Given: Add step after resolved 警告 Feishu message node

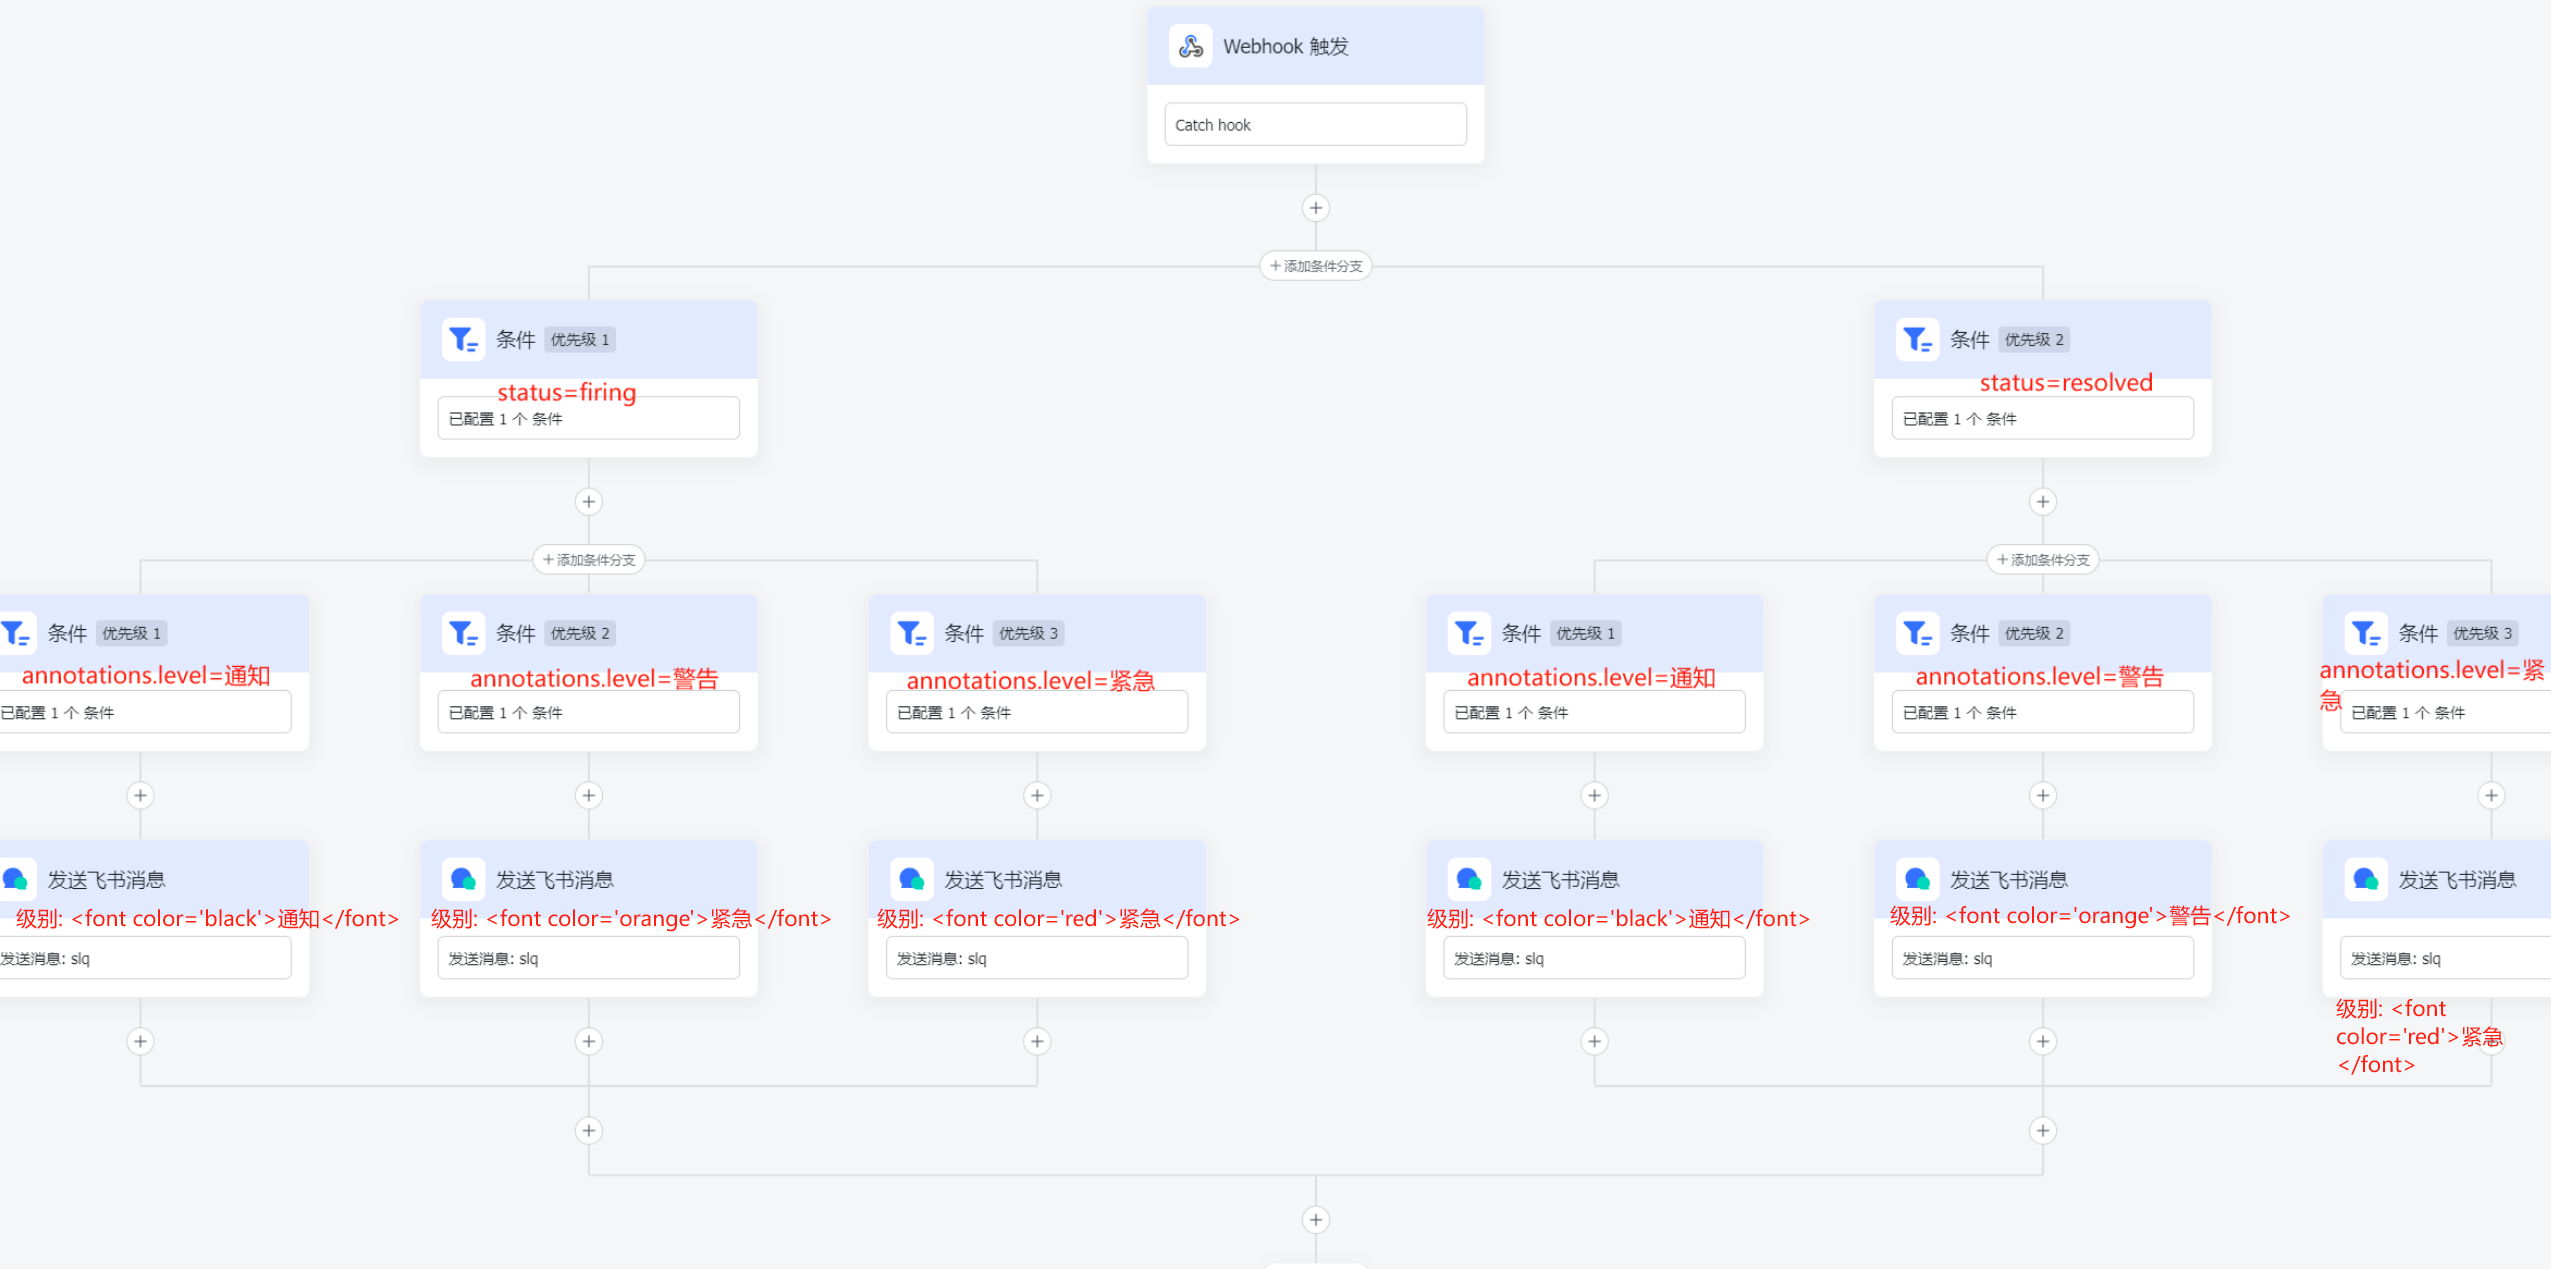Looking at the screenshot, I should (2043, 1042).
